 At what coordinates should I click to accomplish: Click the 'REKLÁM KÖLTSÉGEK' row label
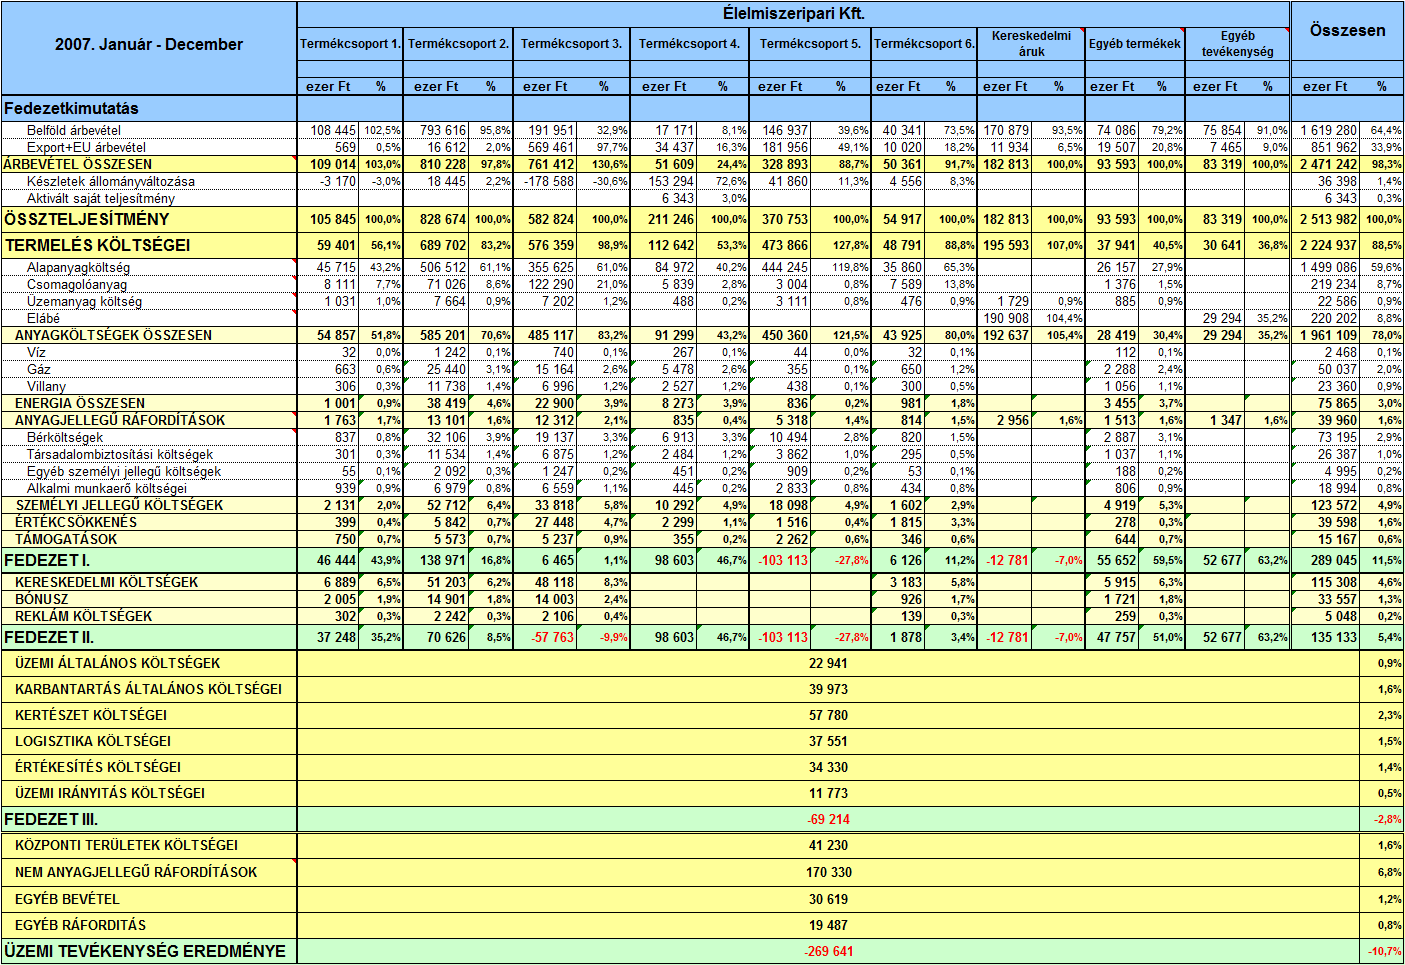point(84,616)
